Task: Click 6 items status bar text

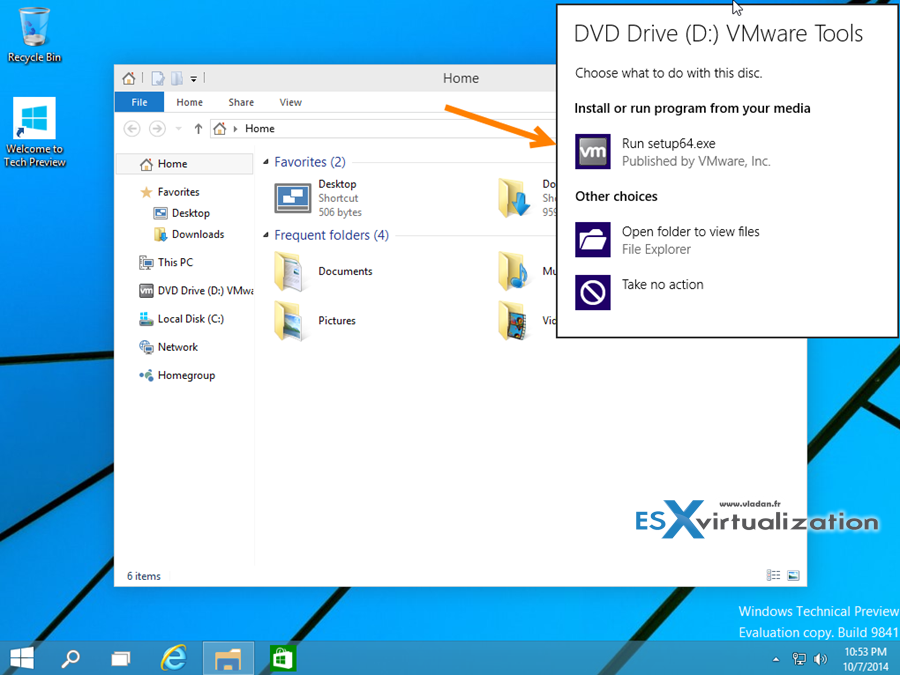Action: pos(143,576)
